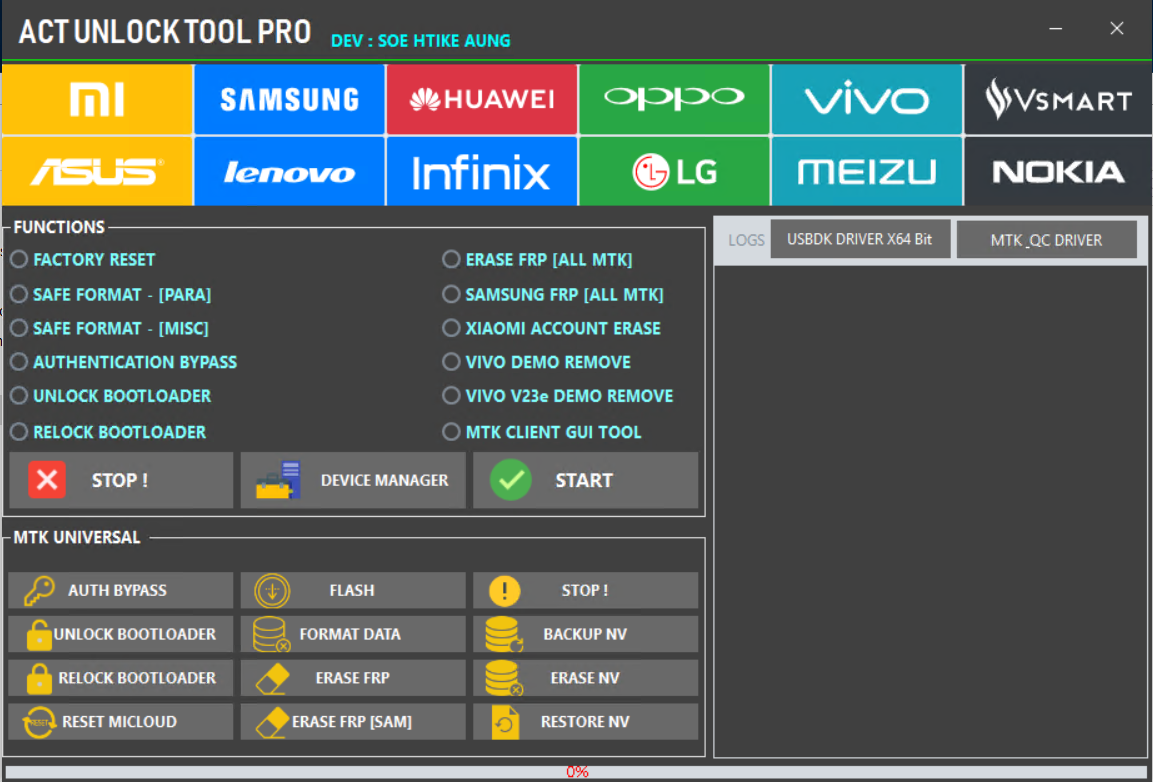Click the key icon on Auth Bypass
1153x782 pixels.
(39, 591)
